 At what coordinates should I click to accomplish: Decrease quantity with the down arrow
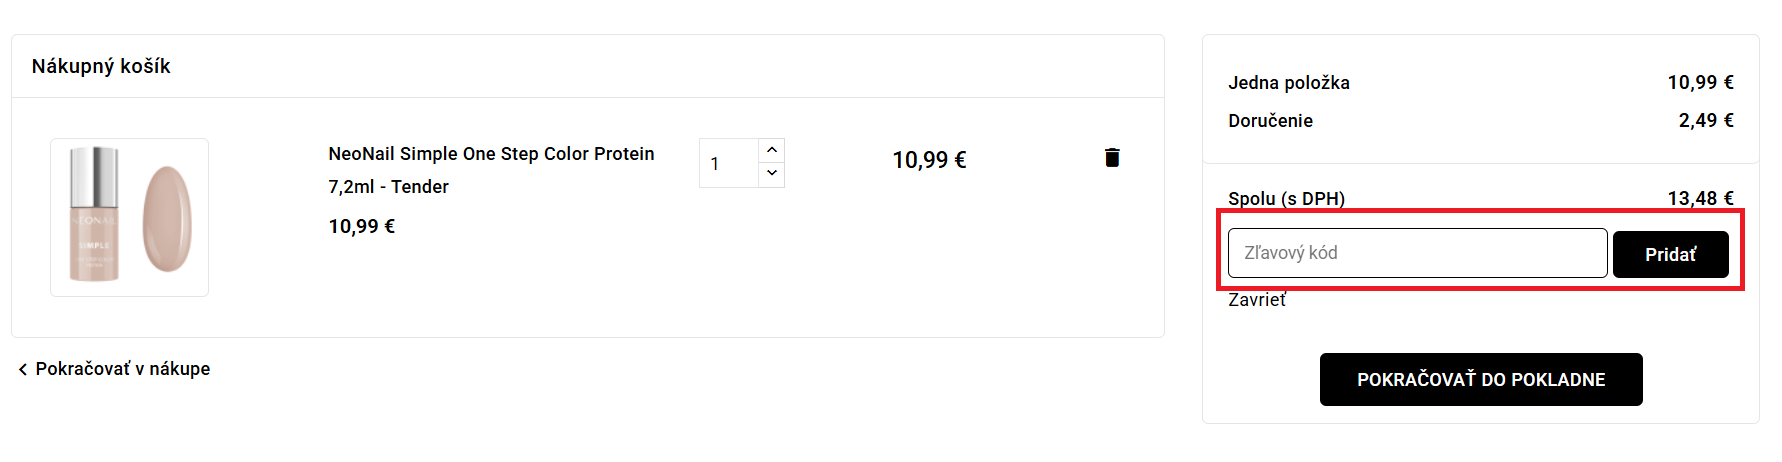771,173
